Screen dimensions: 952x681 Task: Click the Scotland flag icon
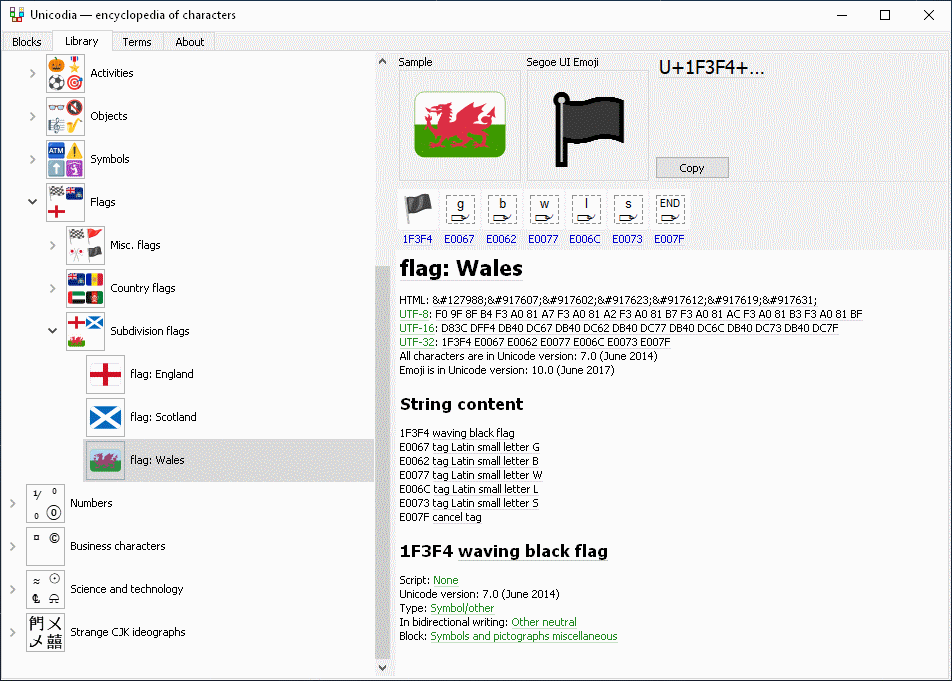point(106,418)
